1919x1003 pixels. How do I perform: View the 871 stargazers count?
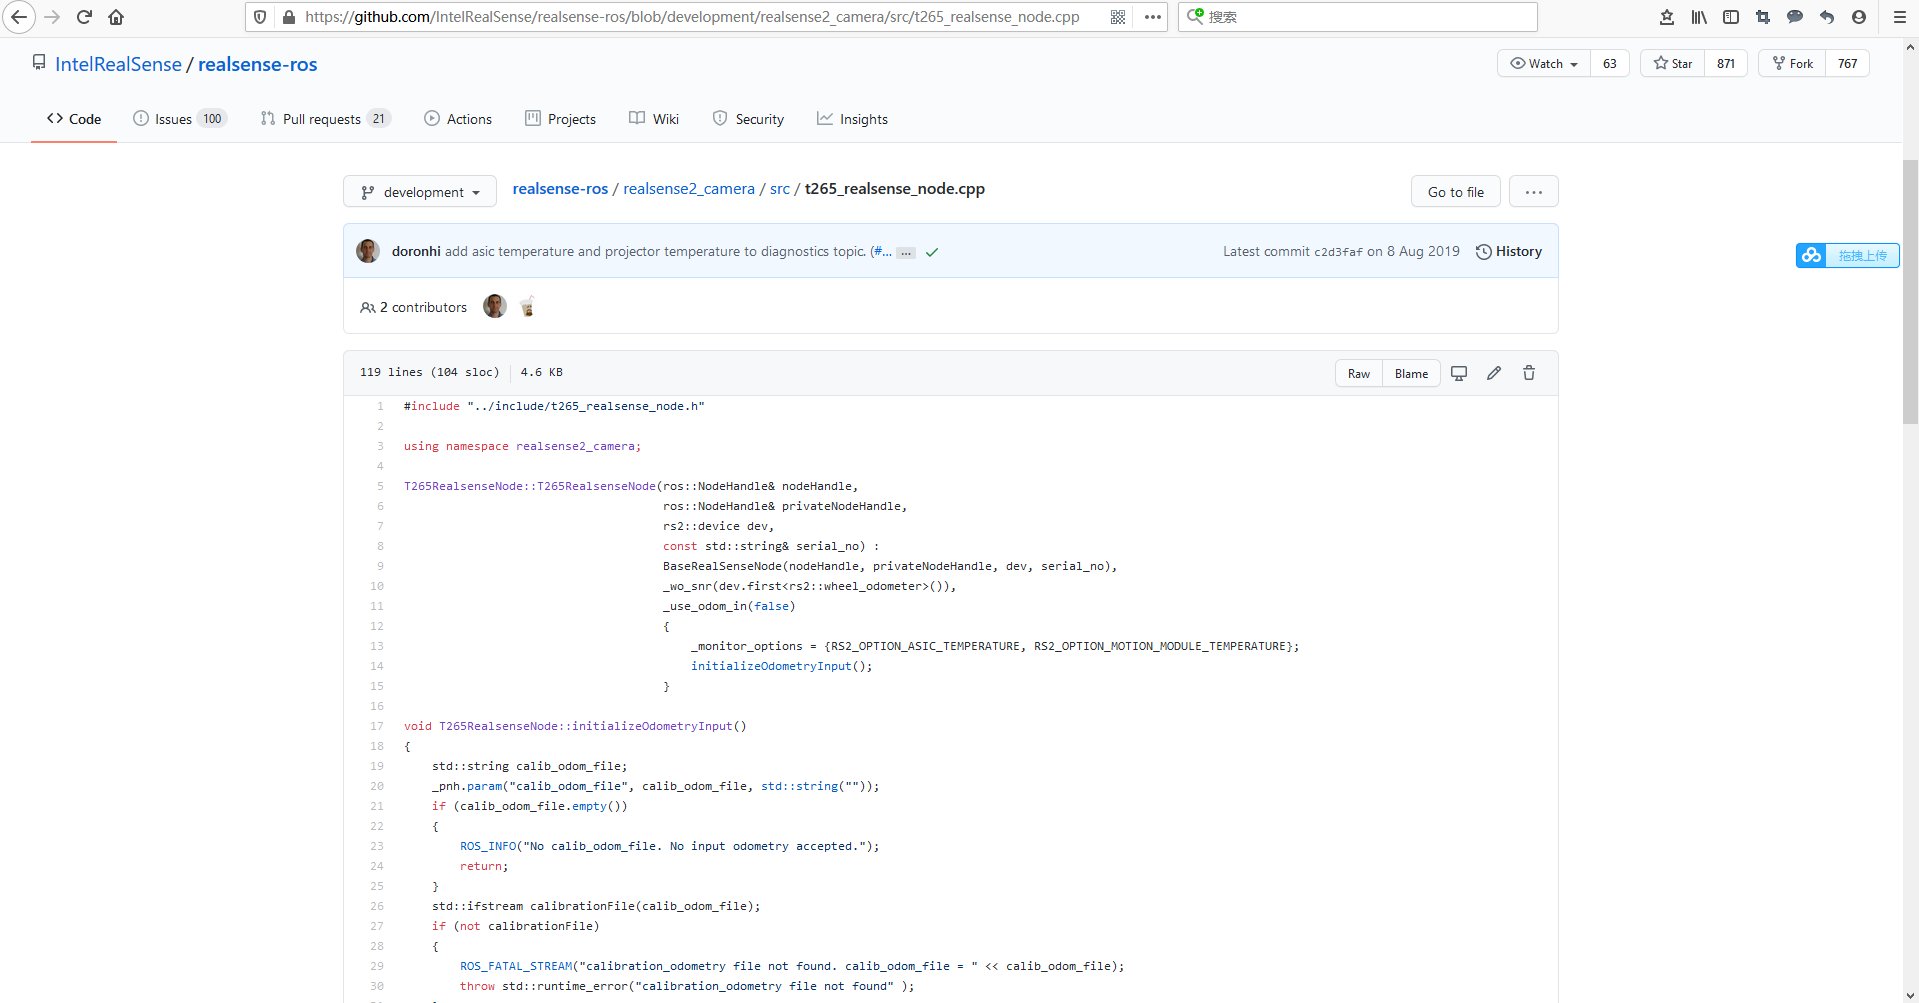(x=1726, y=63)
